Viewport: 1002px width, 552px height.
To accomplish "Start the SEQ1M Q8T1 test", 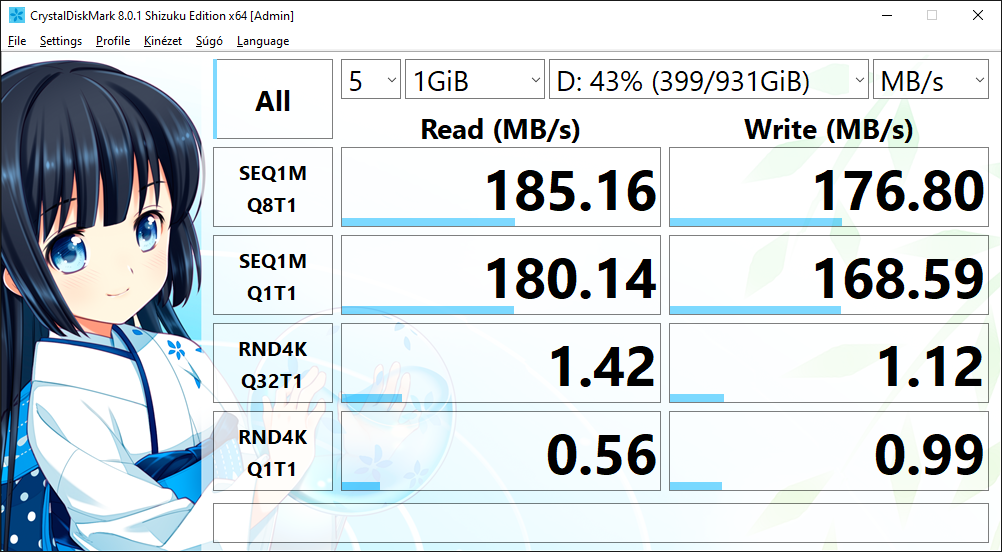I will tap(273, 187).
